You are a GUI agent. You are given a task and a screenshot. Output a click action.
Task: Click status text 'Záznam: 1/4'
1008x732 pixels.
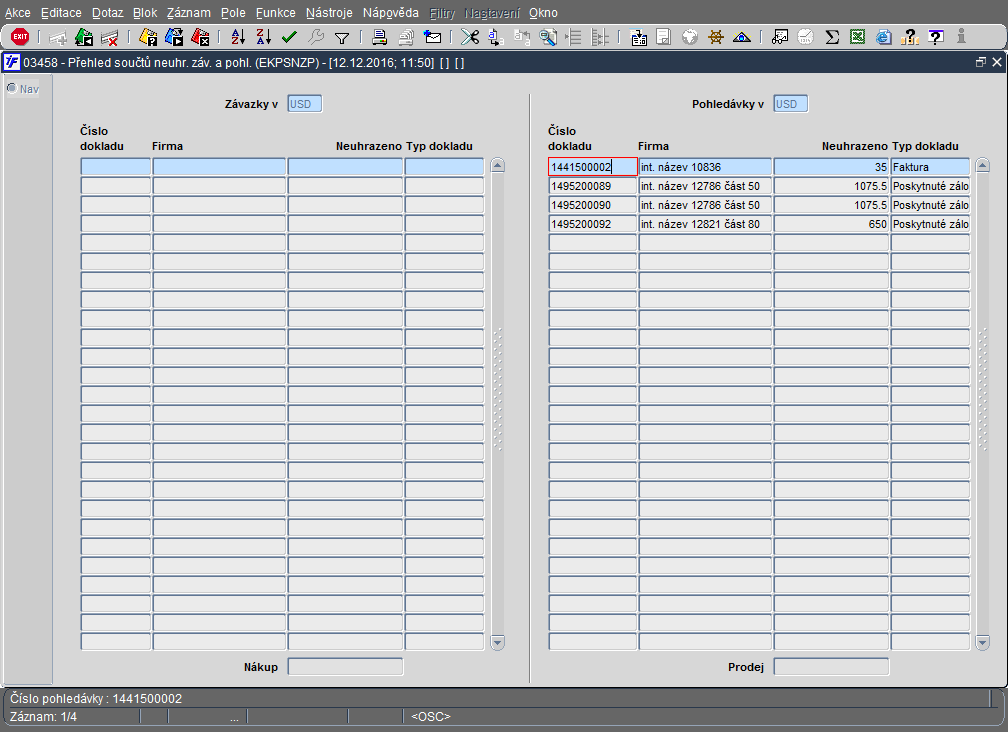44,717
